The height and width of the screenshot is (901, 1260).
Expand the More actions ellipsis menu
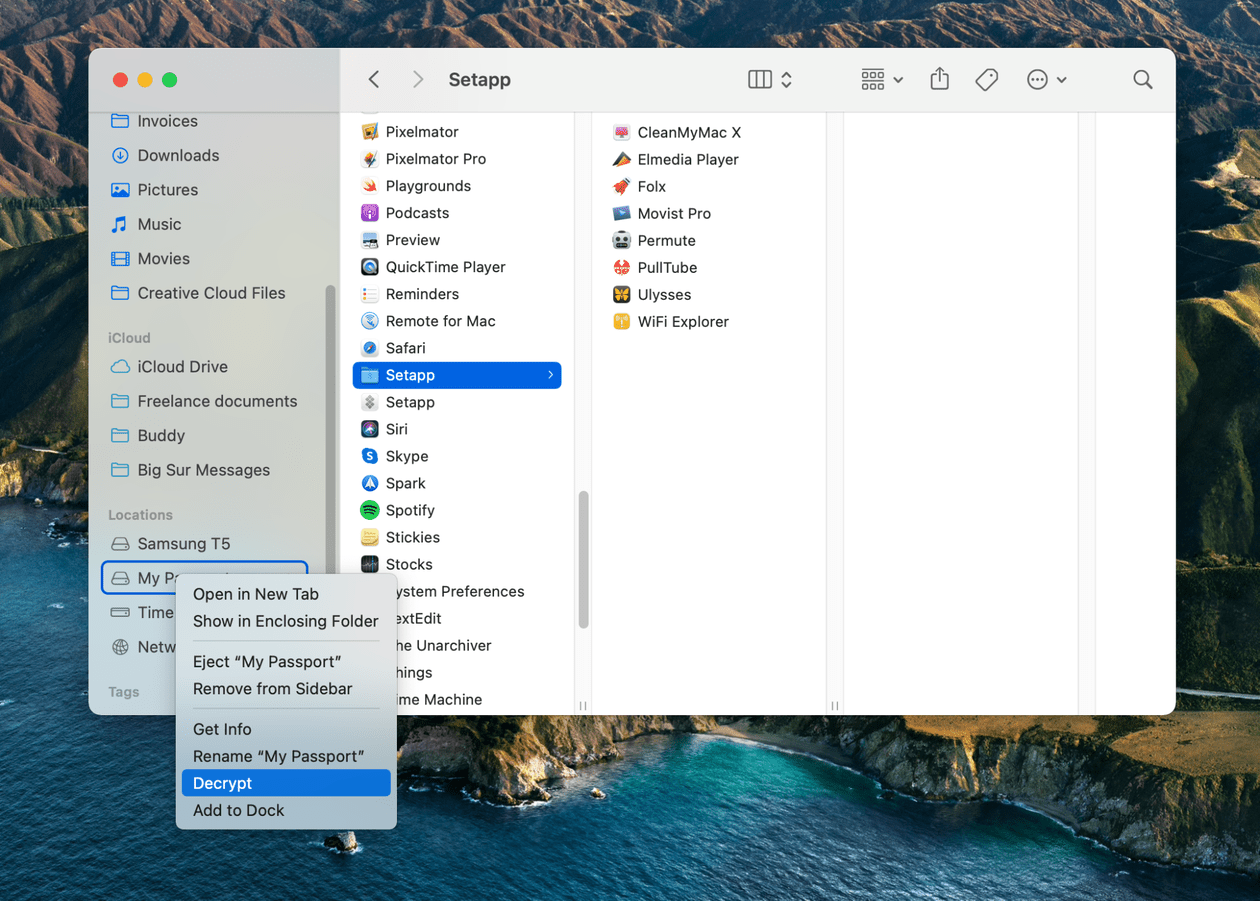(1046, 80)
